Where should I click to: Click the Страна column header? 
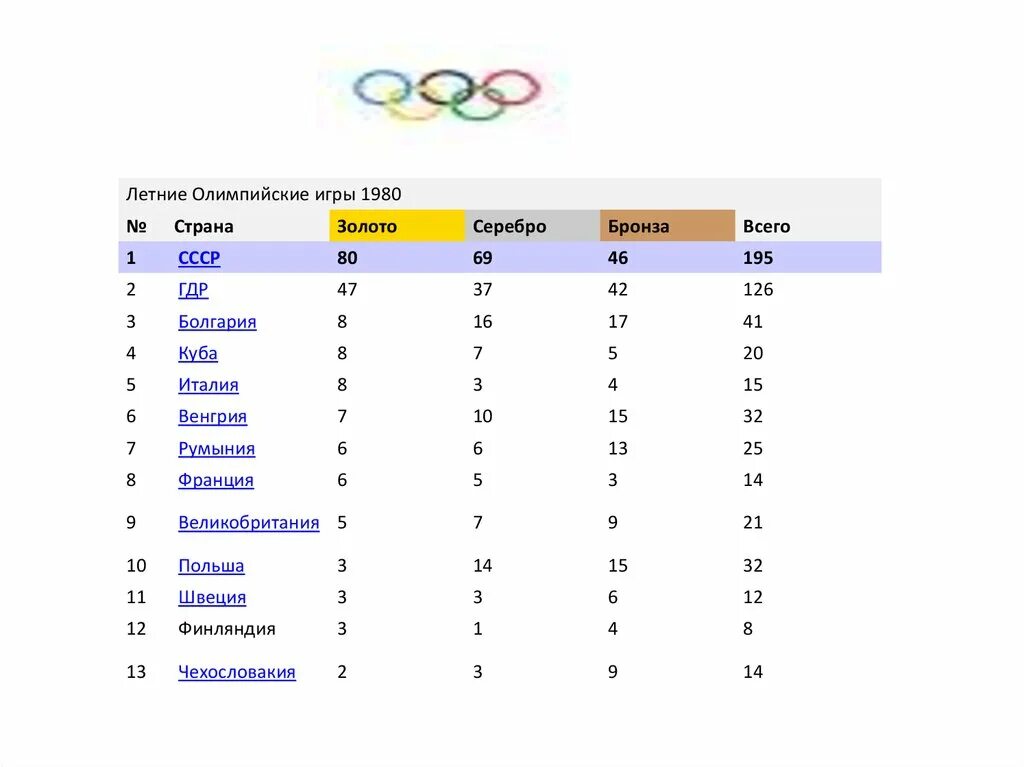click(204, 227)
